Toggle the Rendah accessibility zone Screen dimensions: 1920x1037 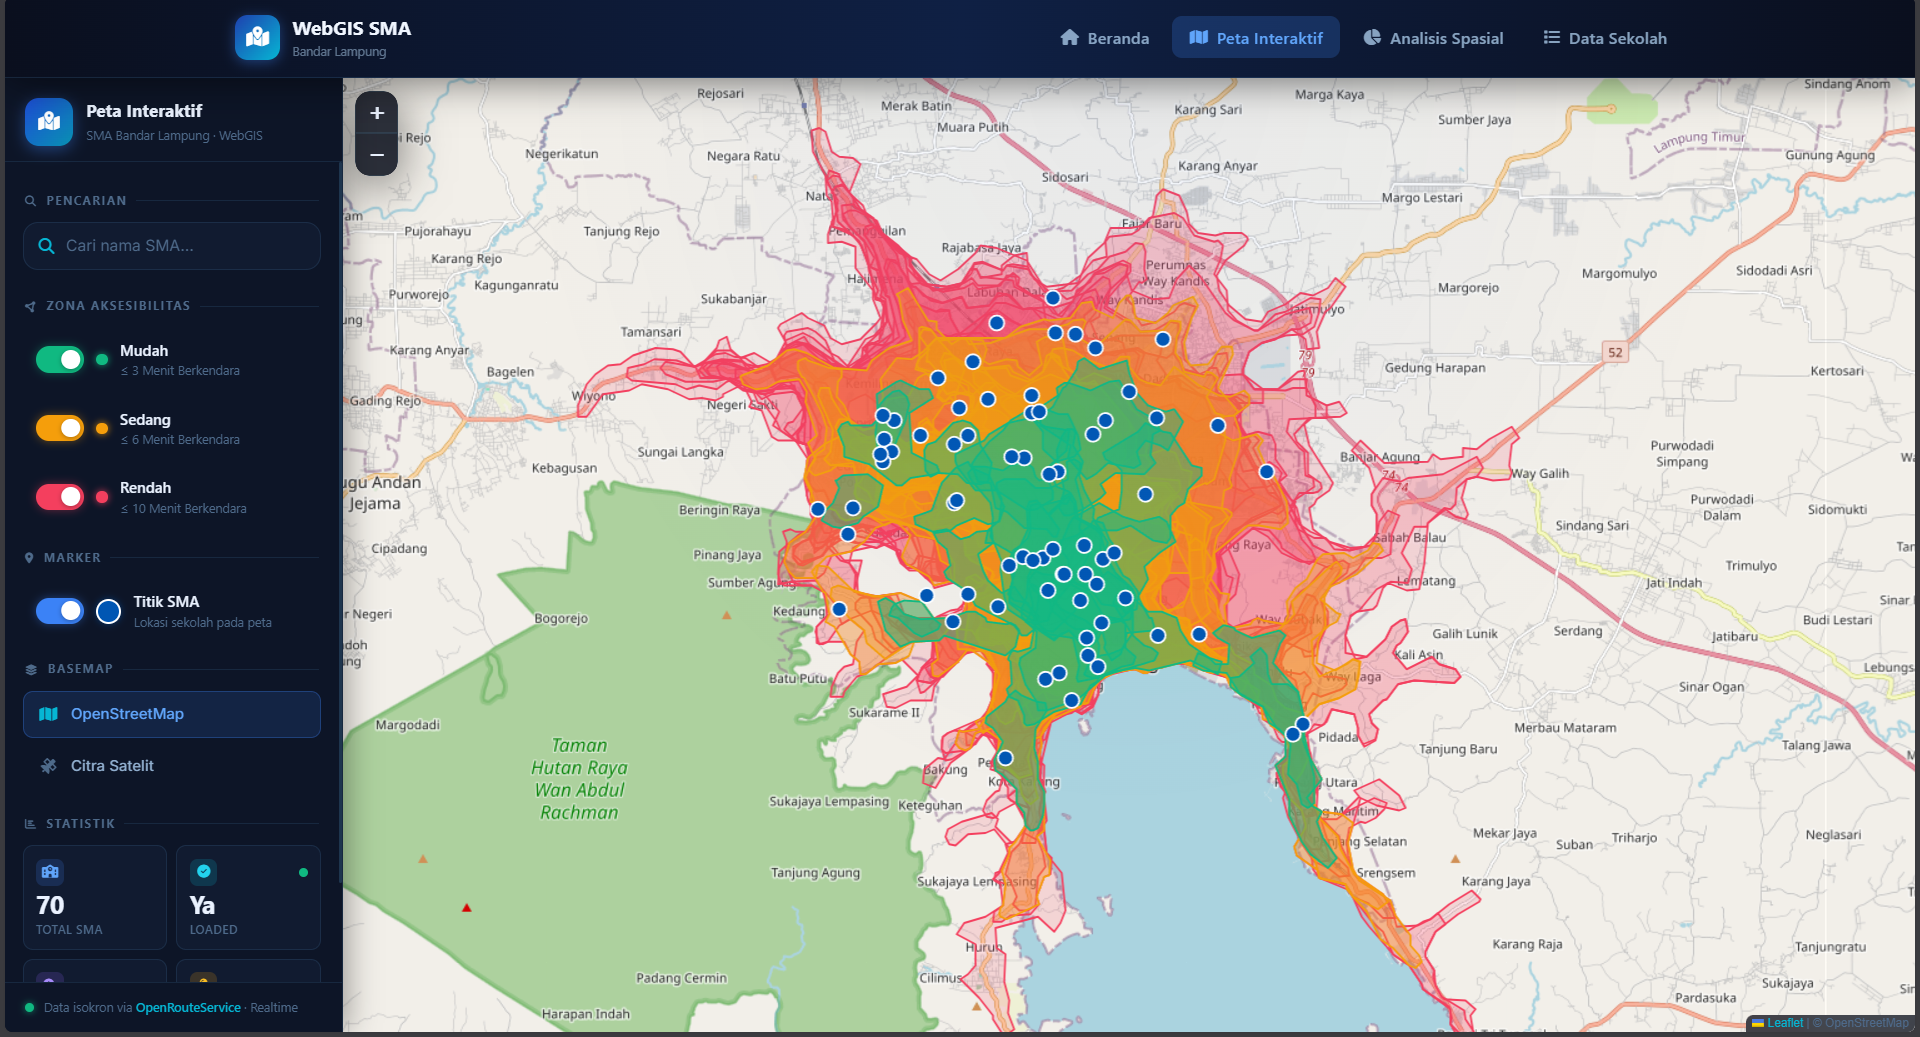[x=60, y=497]
